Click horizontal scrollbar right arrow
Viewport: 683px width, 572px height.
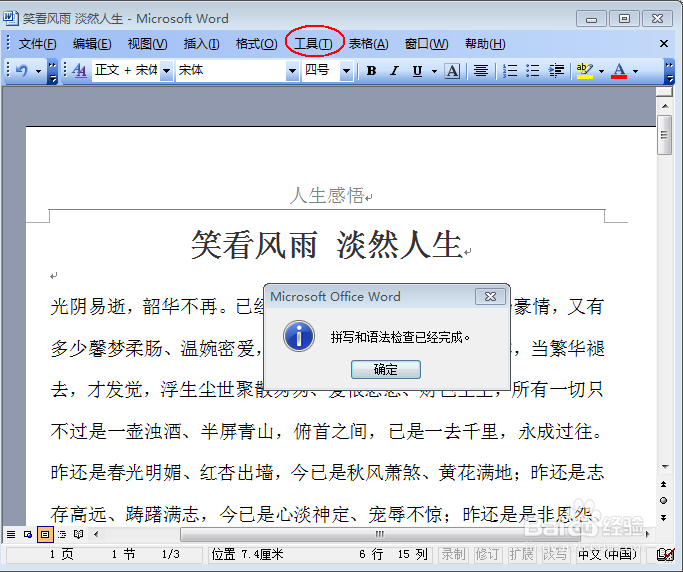click(648, 534)
